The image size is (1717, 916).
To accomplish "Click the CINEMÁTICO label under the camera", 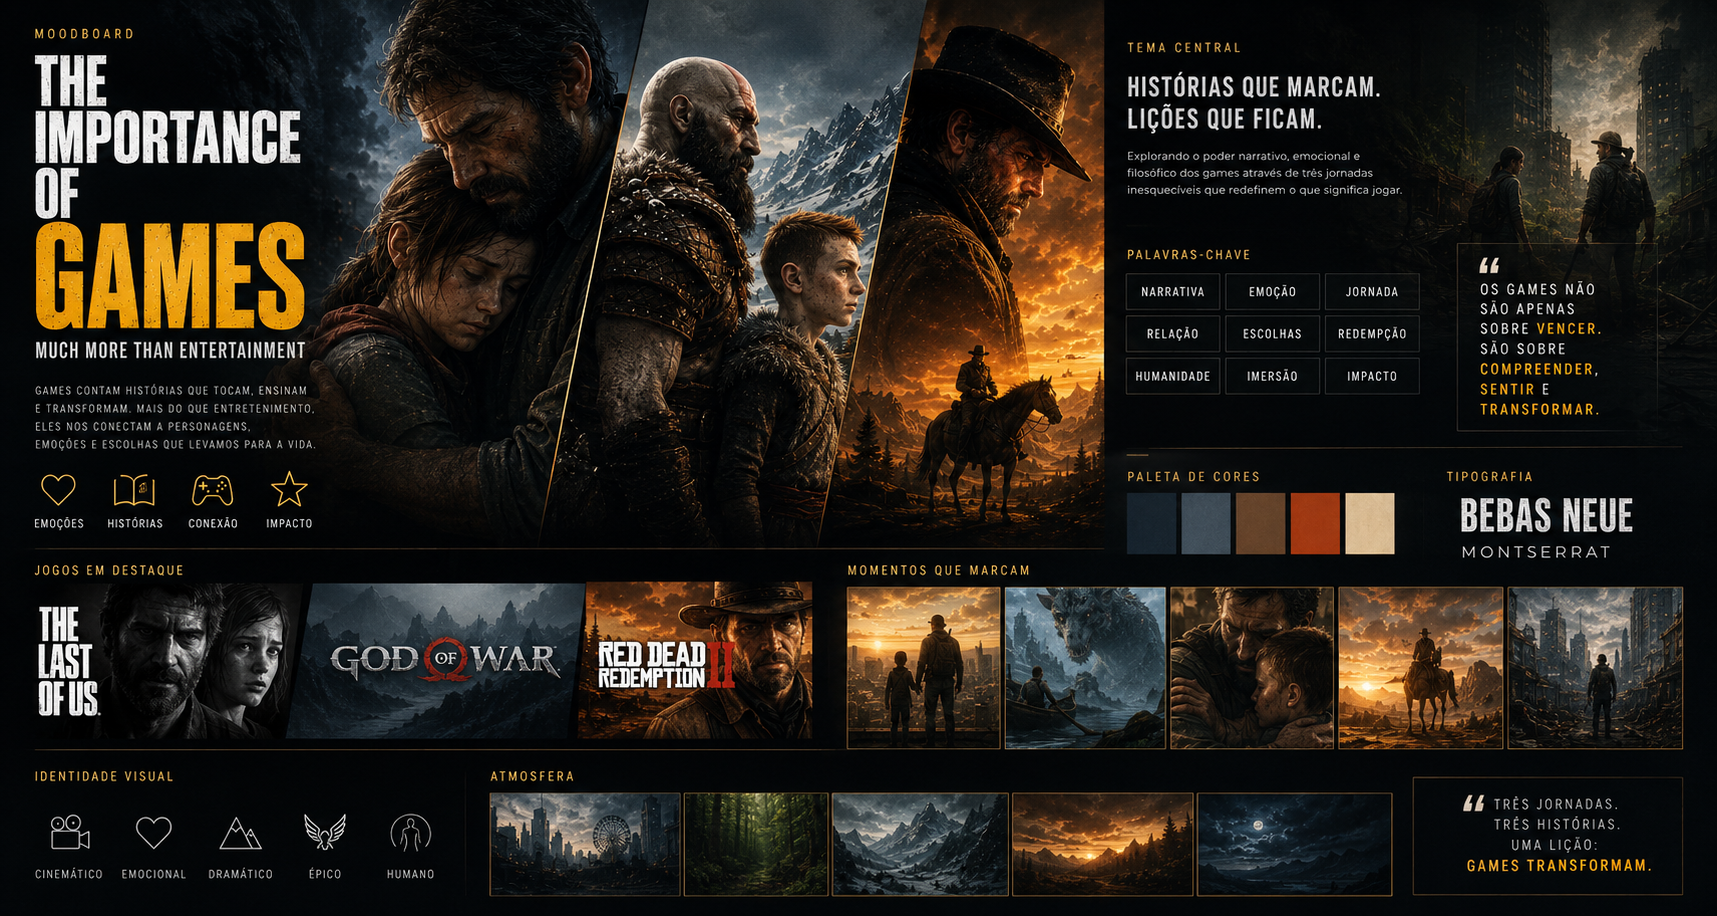I will point(69,875).
